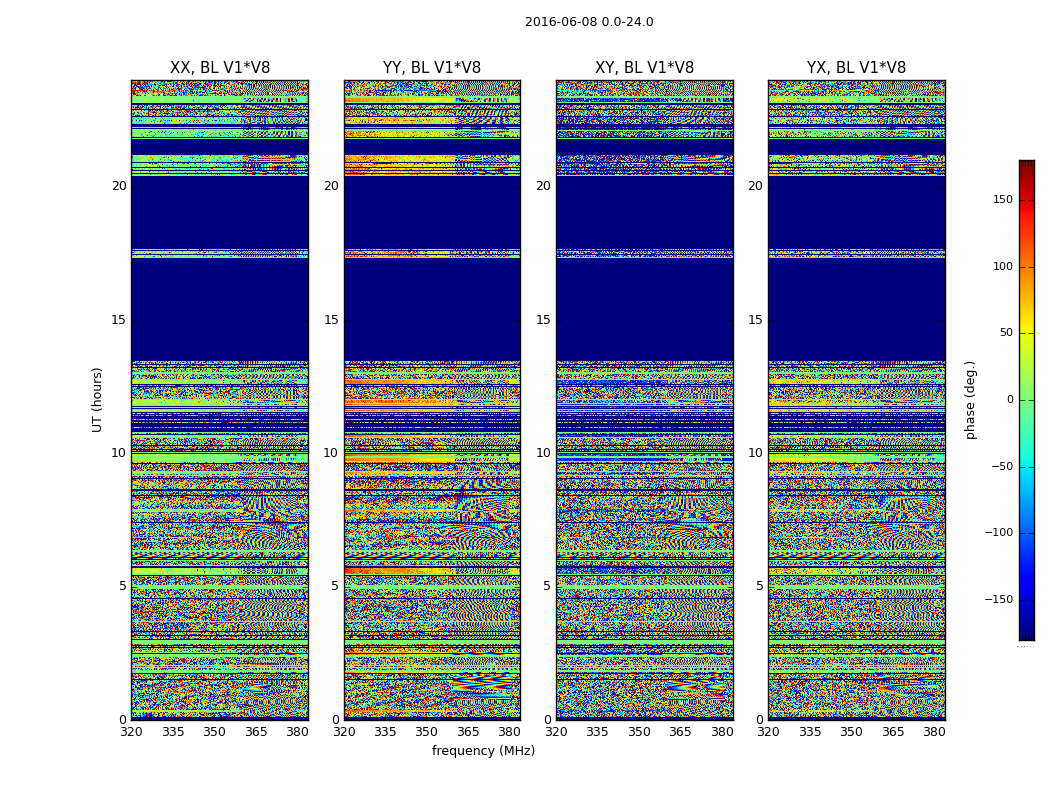Click the 'frequency (MHz)' axis label
The image size is (1050, 800).
coord(483,750)
